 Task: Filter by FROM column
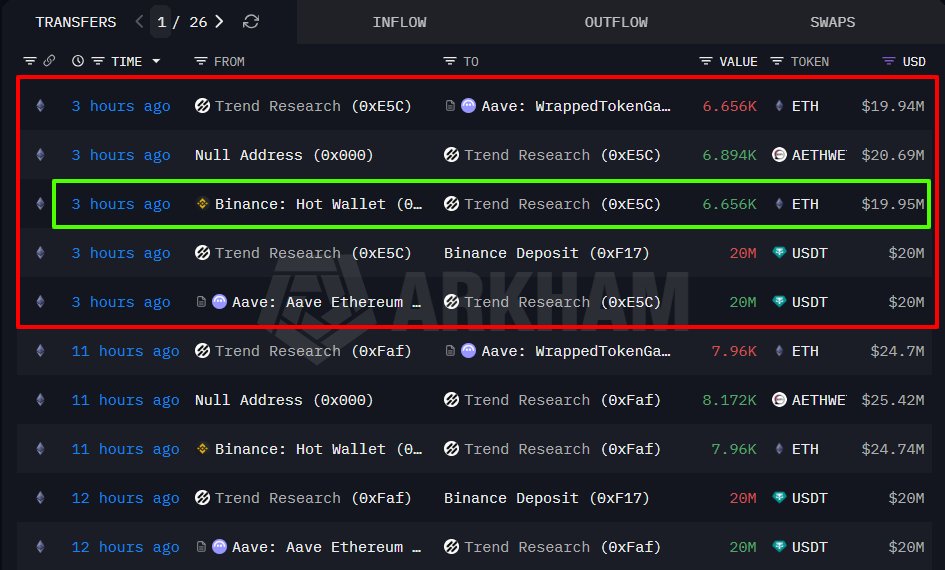201,61
